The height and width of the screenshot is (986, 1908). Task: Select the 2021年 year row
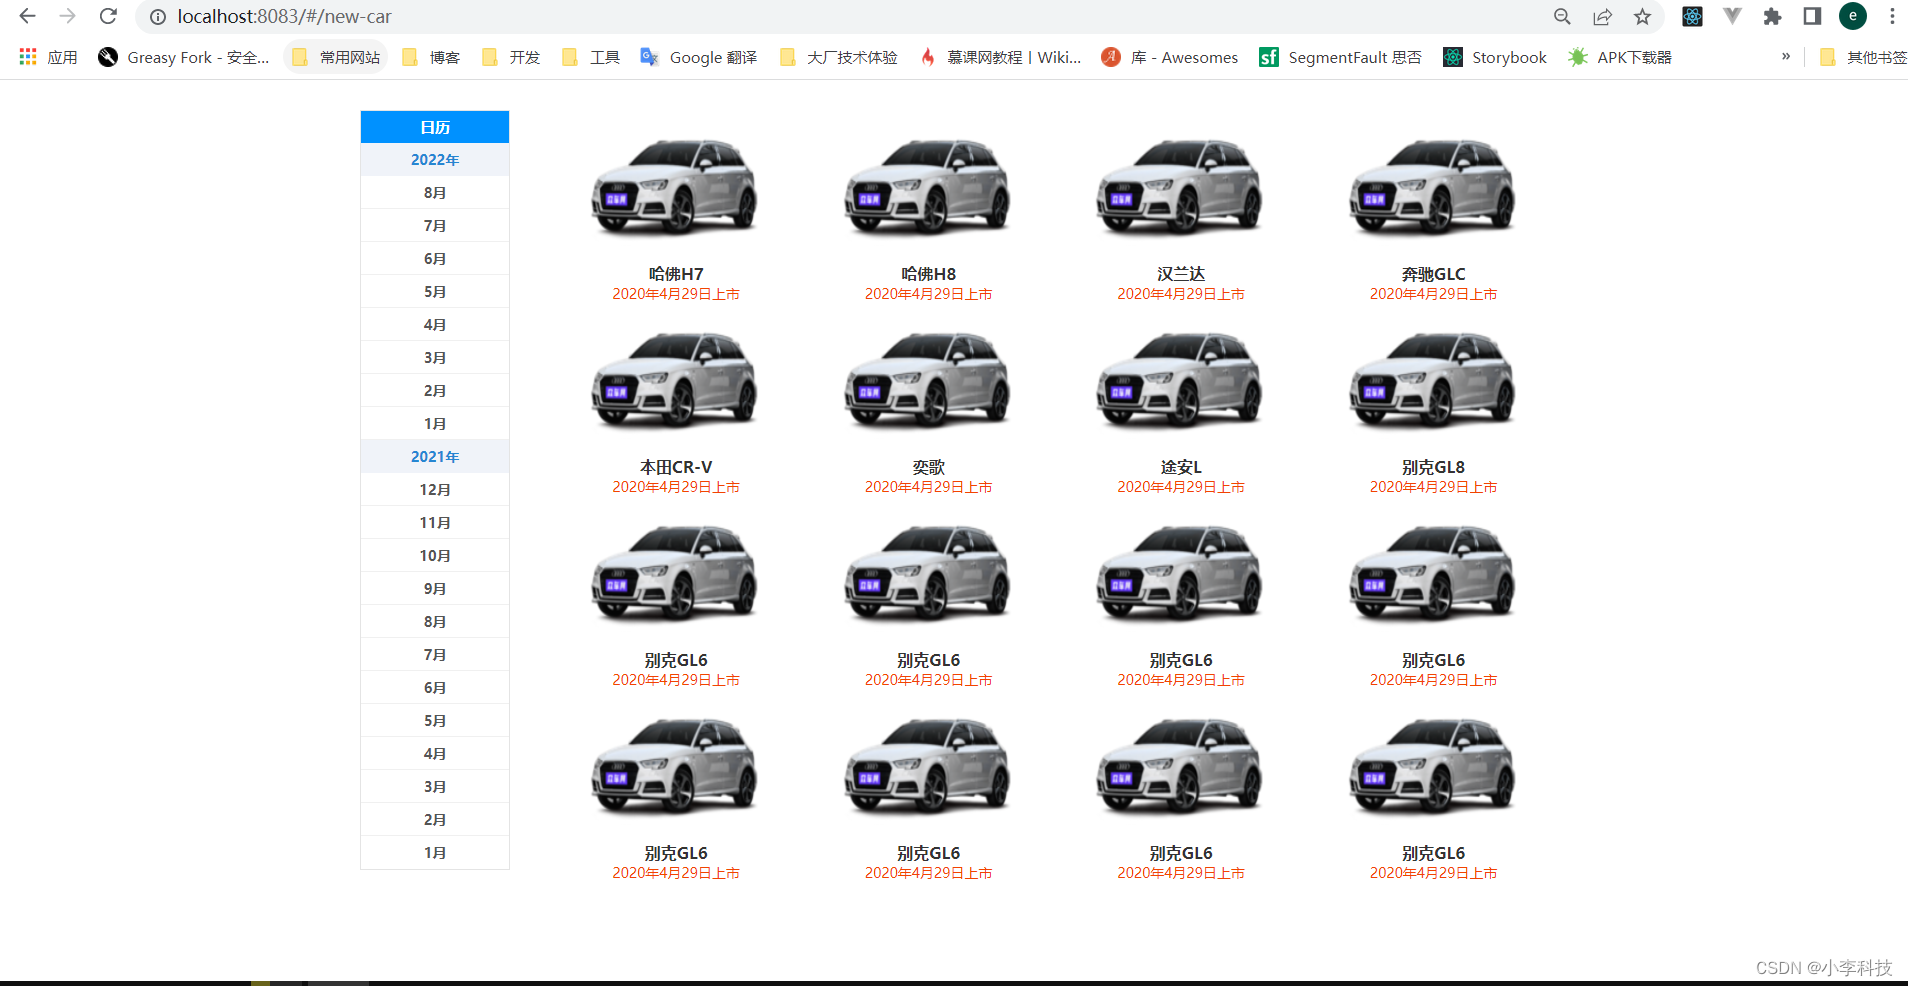point(435,457)
